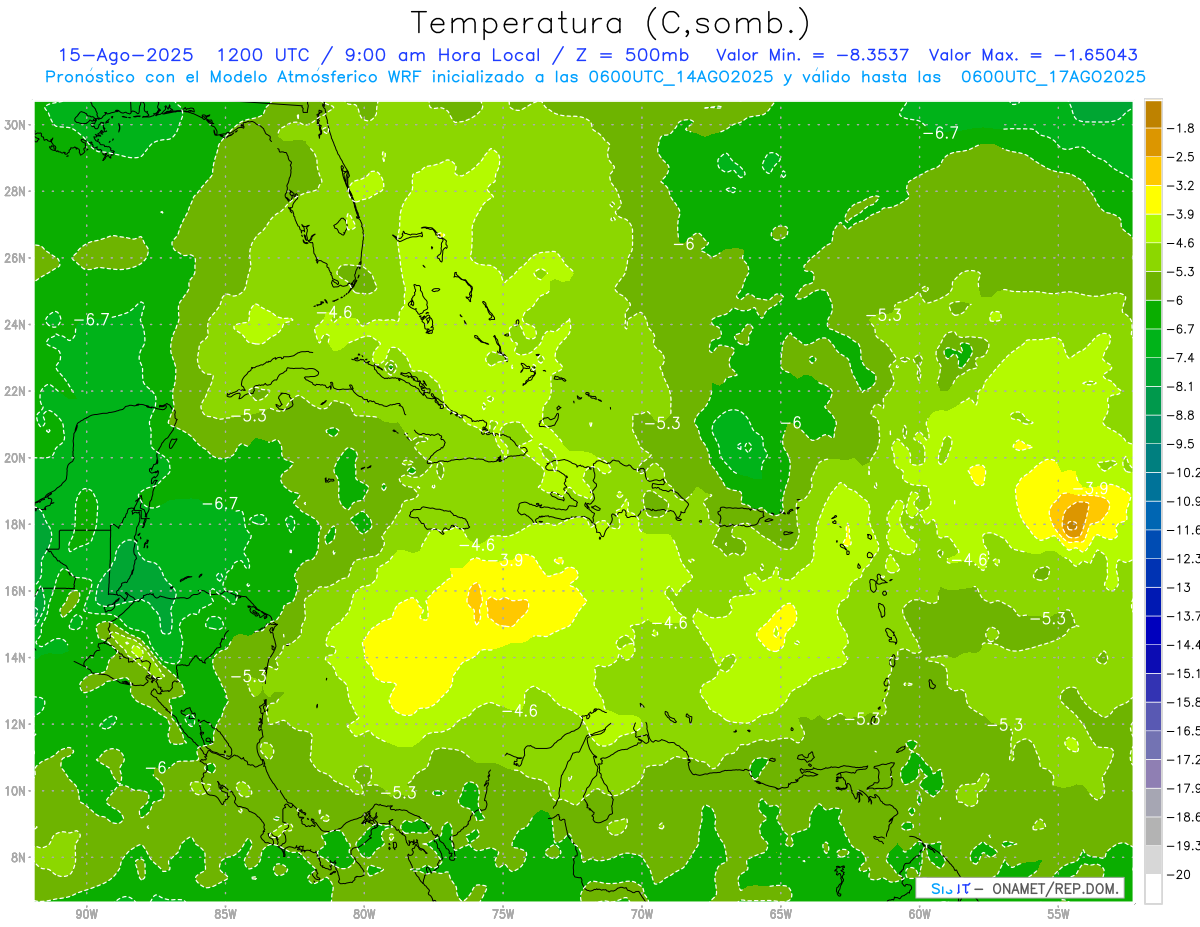Click the '24N' latitude axis label
Image resolution: width=1200 pixels, height=927 pixels.
(15, 325)
